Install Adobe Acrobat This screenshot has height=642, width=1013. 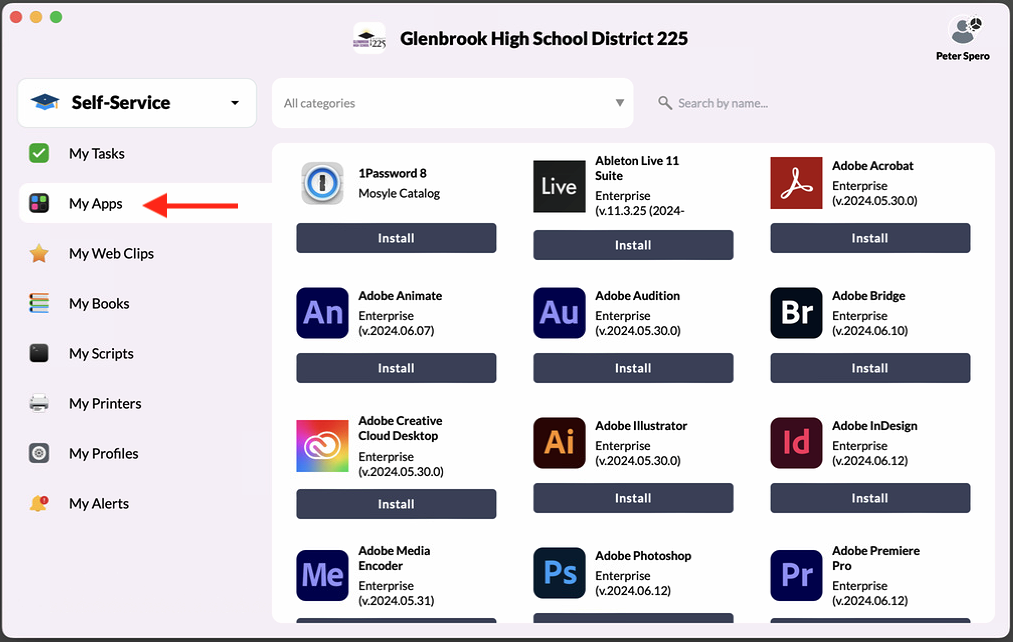click(x=870, y=238)
